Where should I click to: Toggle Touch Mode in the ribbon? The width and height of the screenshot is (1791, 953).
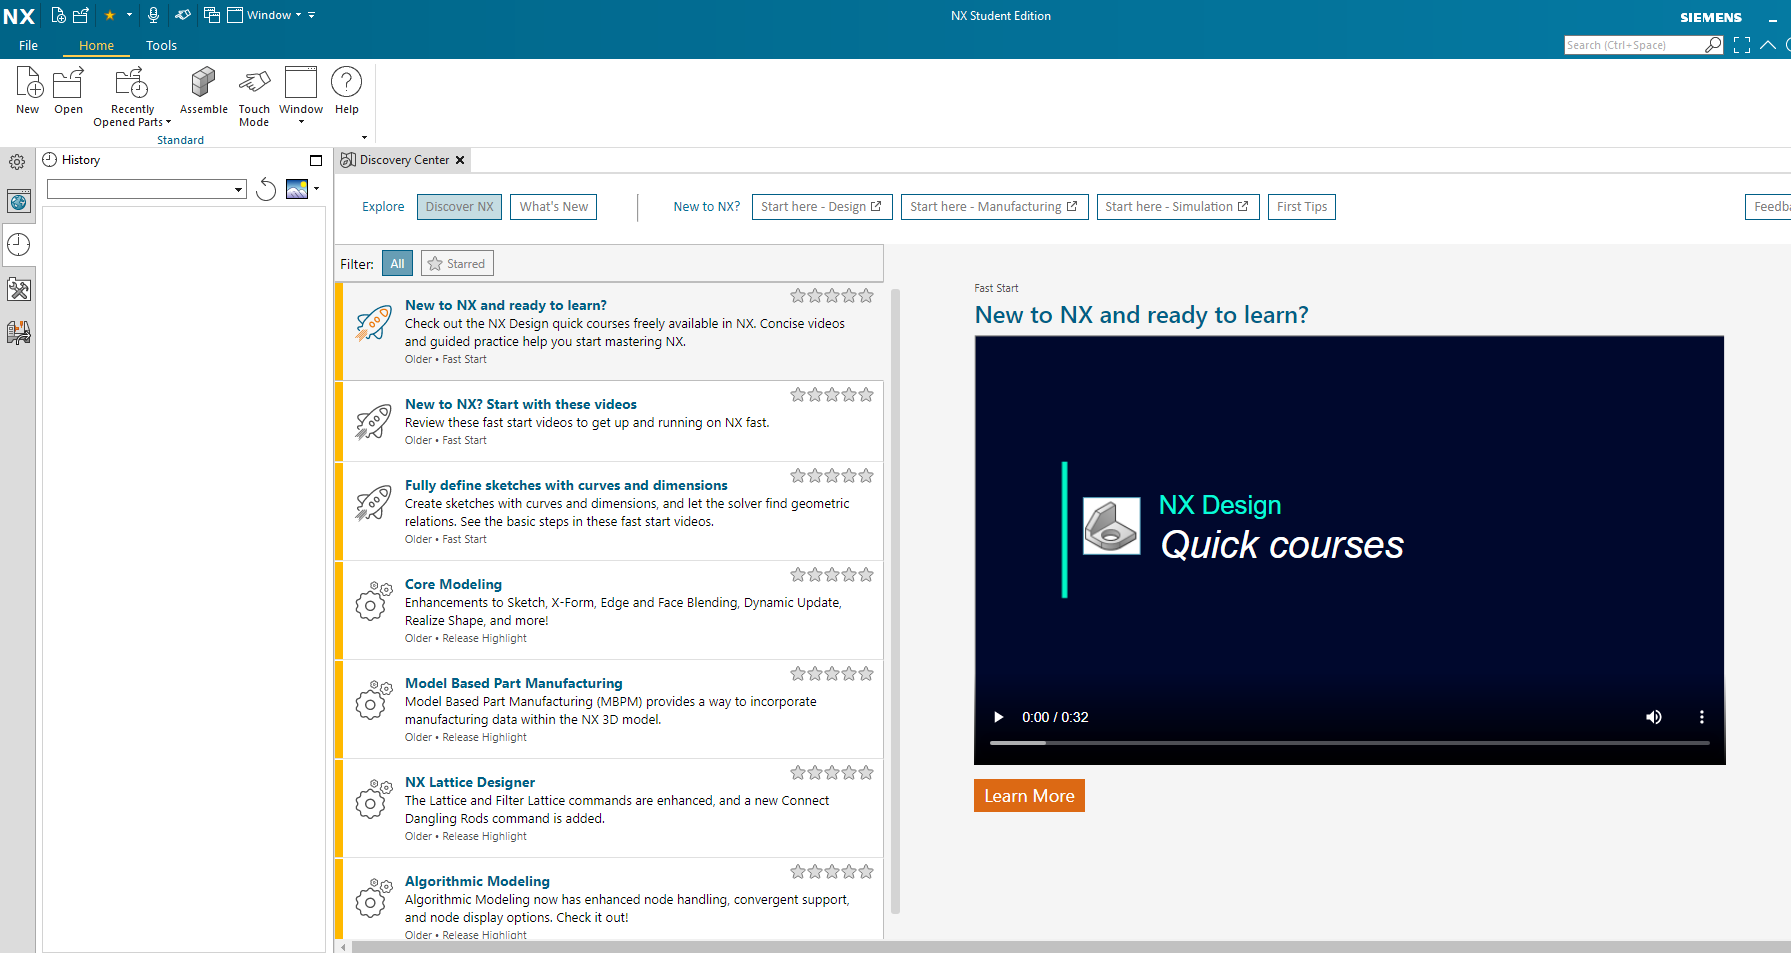(x=254, y=95)
